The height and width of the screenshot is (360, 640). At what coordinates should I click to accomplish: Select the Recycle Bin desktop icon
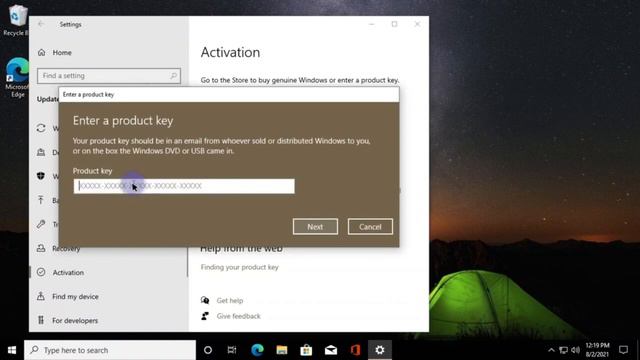click(x=16, y=20)
